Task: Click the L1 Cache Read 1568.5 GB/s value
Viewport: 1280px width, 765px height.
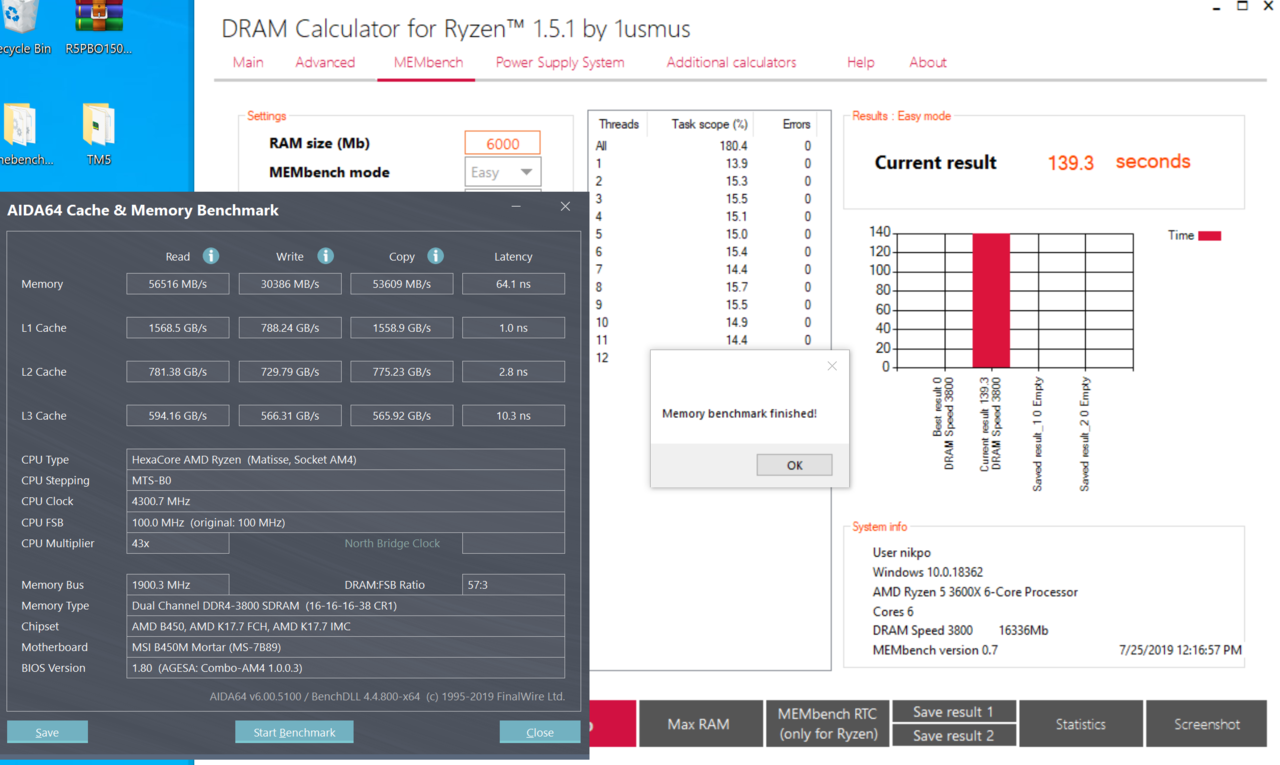Action: 178,328
